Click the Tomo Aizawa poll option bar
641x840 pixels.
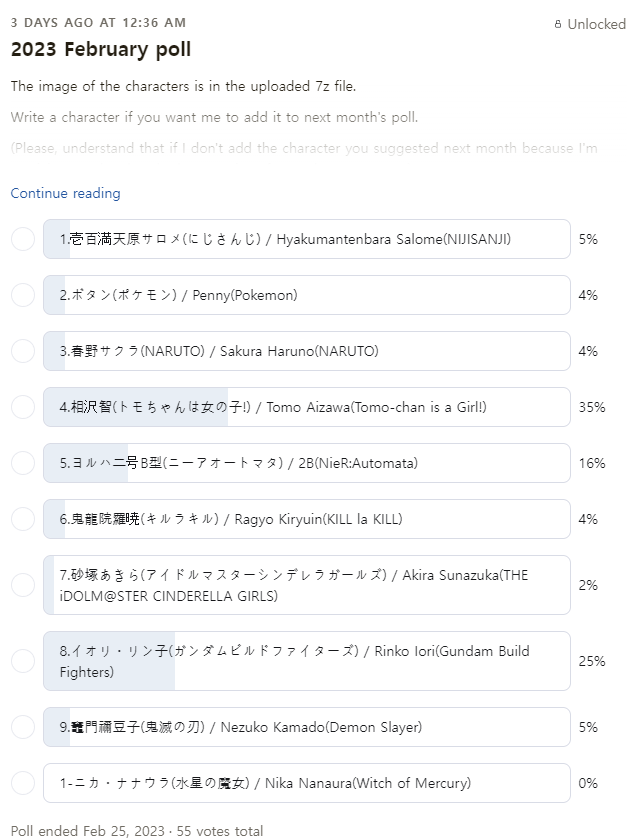(306, 407)
